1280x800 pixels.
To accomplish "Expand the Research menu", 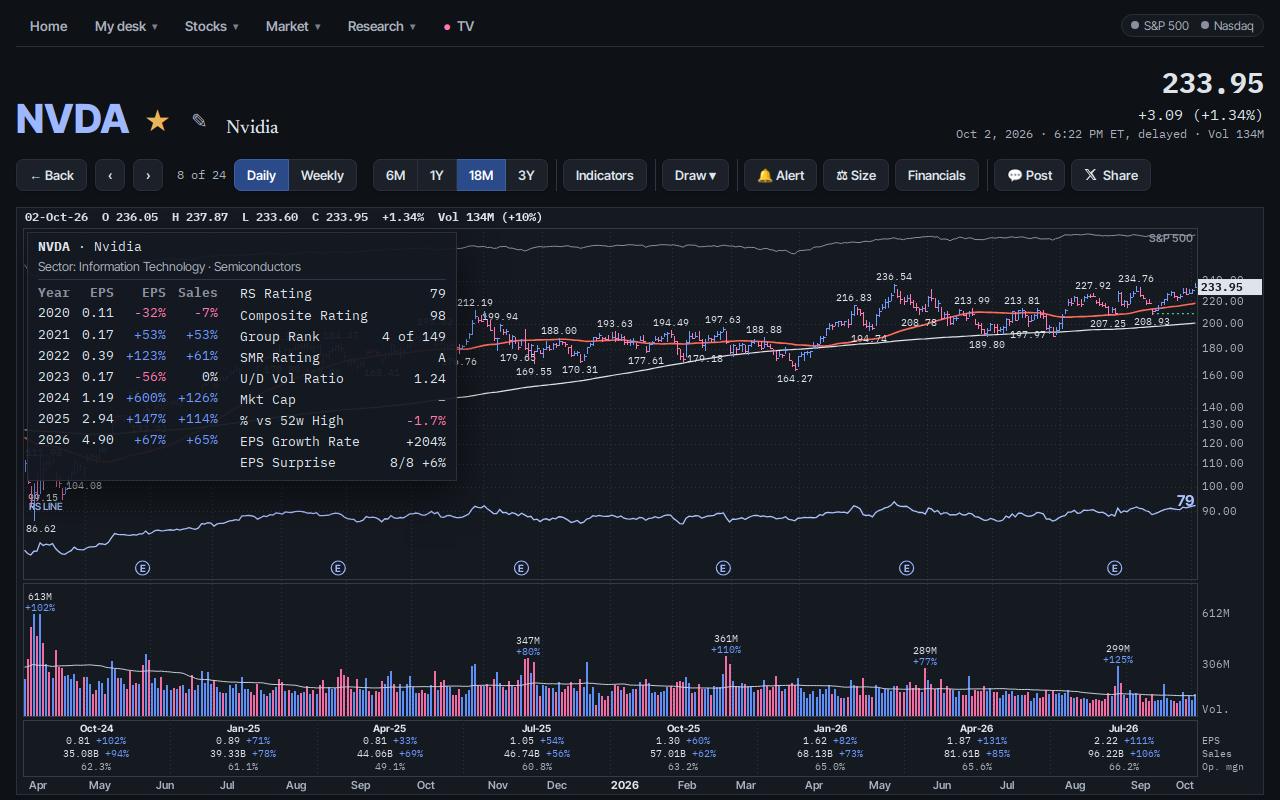I will [381, 26].
